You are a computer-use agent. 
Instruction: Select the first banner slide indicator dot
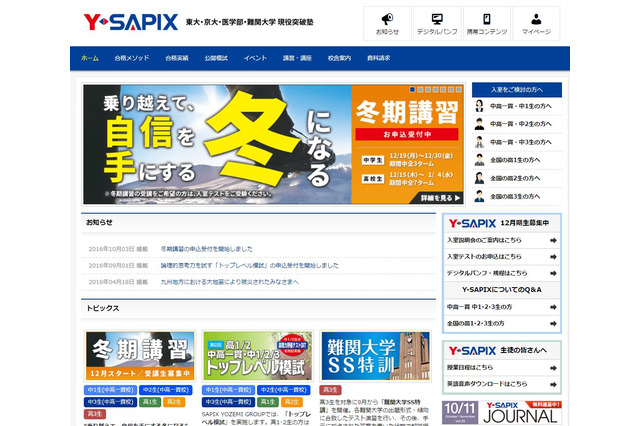coord(412,89)
